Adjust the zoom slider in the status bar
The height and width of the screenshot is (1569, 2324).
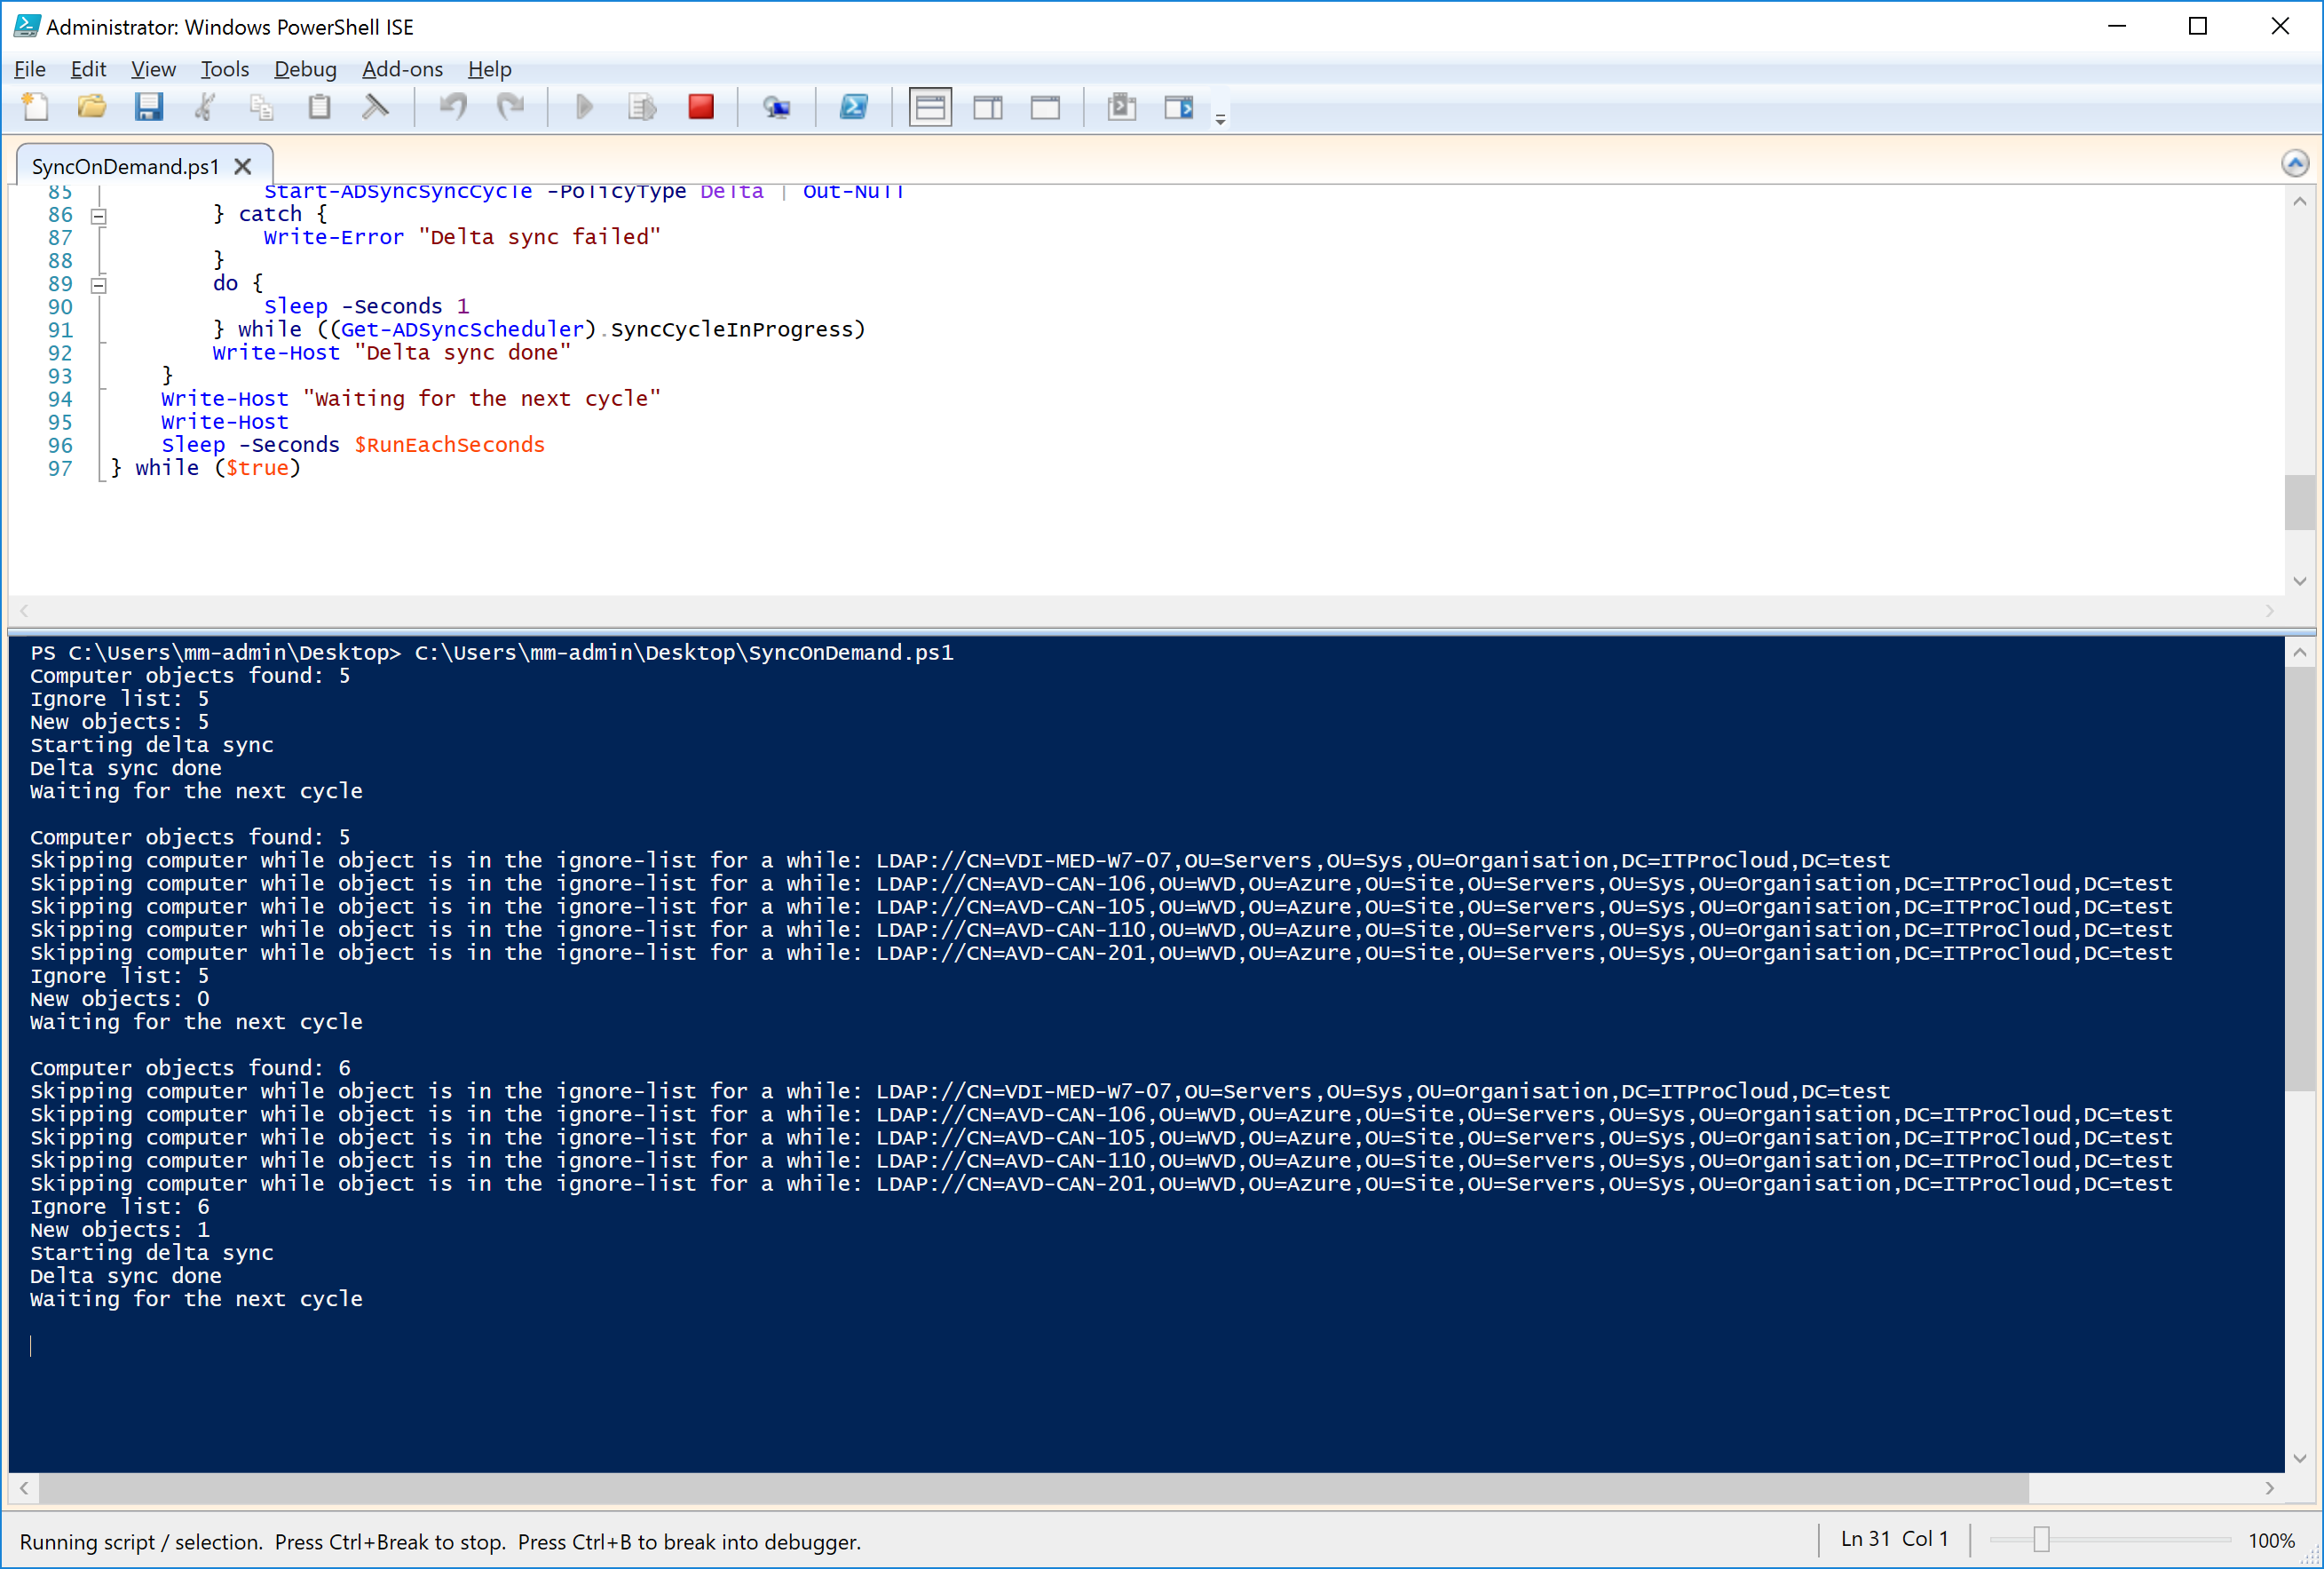click(2041, 1541)
